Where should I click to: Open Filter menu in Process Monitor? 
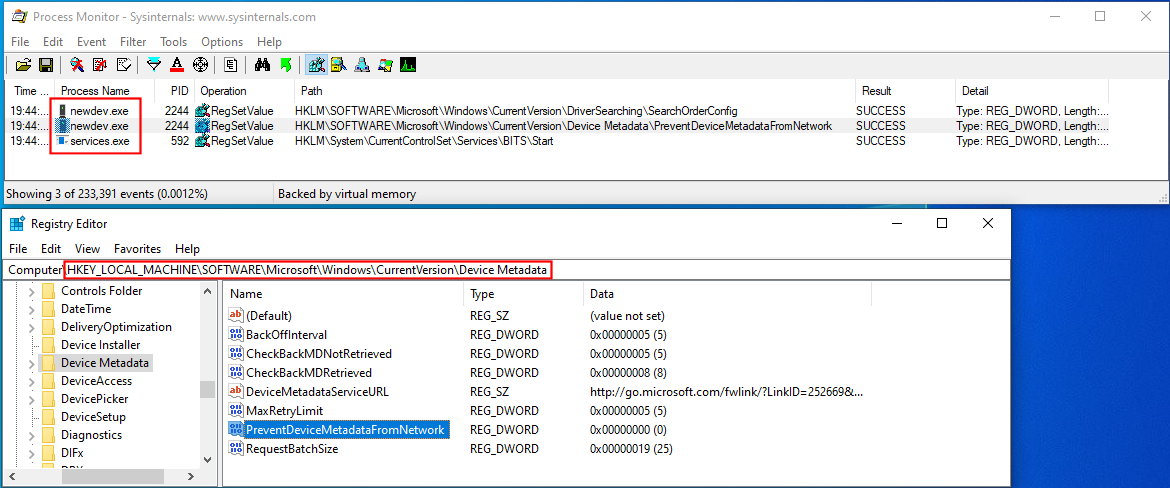point(133,42)
